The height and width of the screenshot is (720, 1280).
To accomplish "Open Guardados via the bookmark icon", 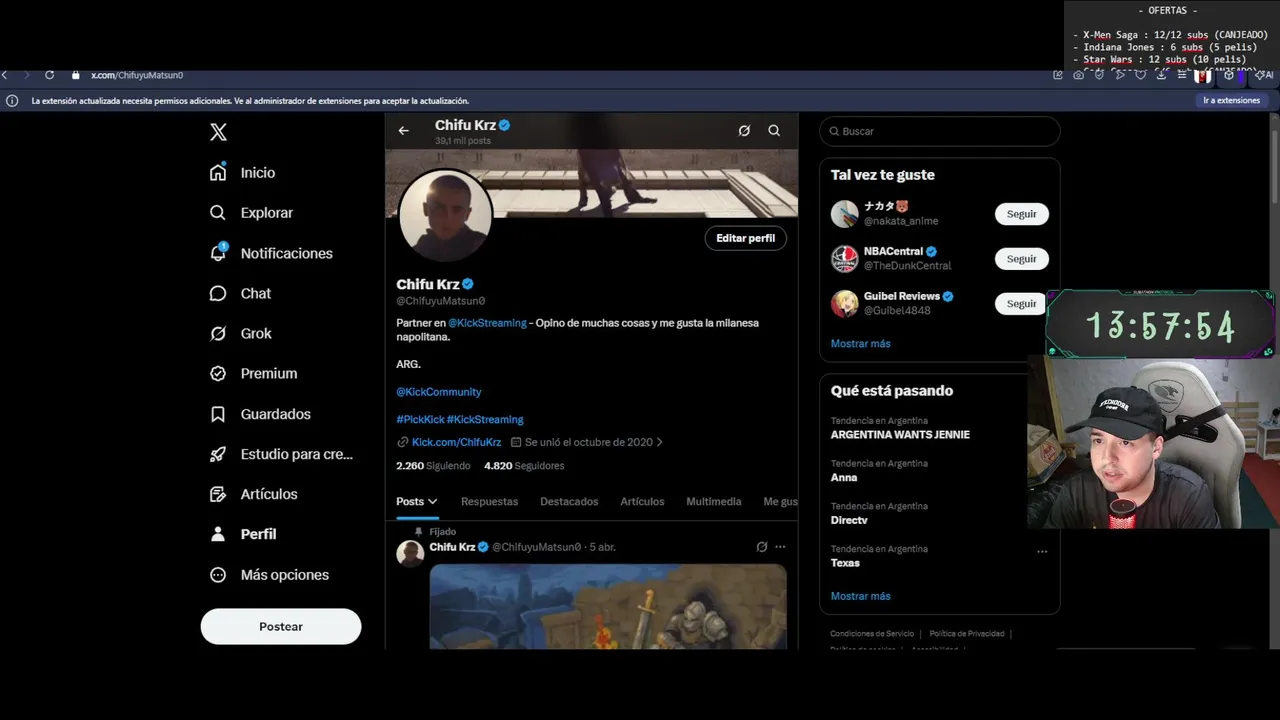I will (x=218, y=414).
